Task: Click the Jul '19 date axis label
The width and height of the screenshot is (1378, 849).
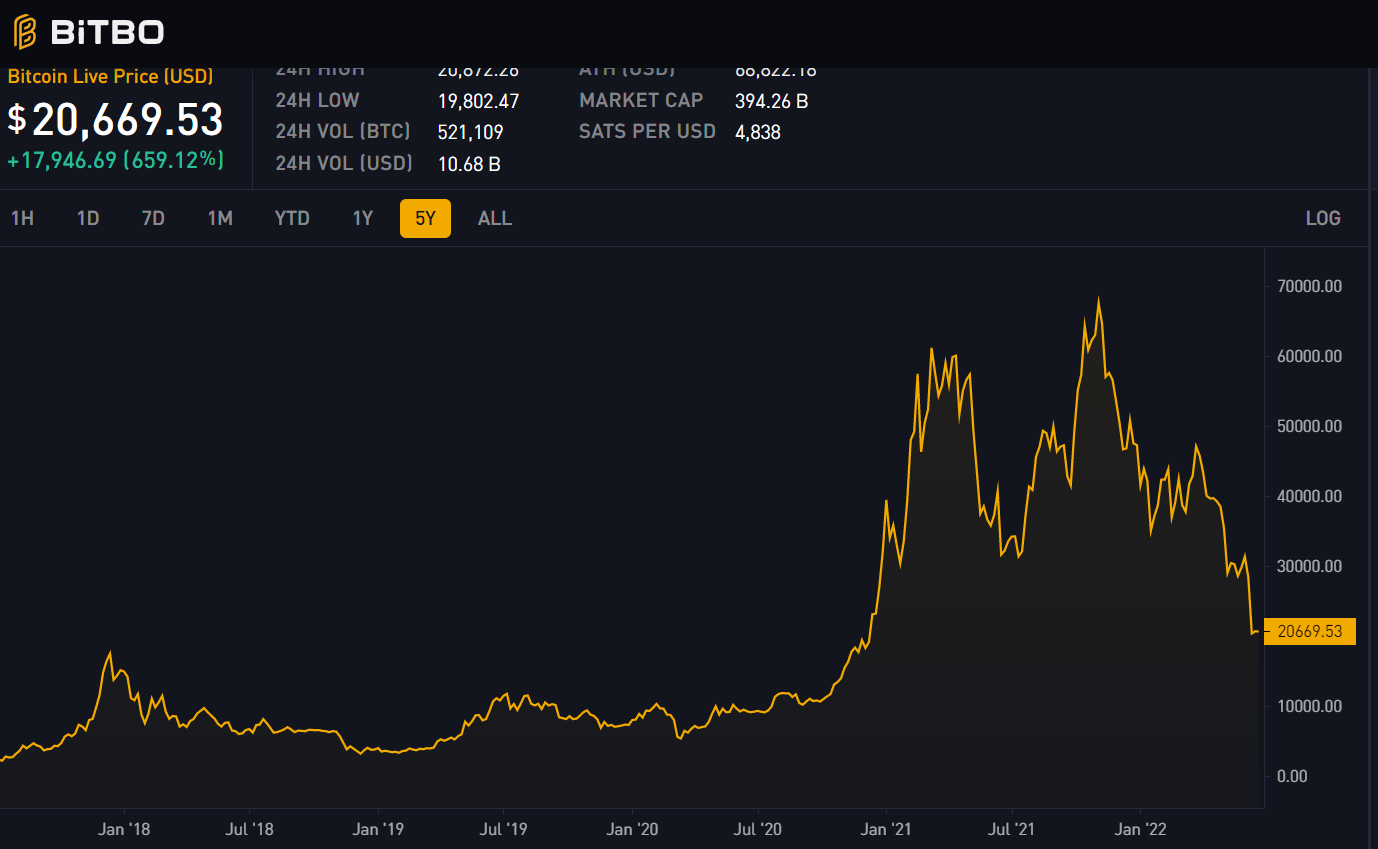Action: point(503,829)
